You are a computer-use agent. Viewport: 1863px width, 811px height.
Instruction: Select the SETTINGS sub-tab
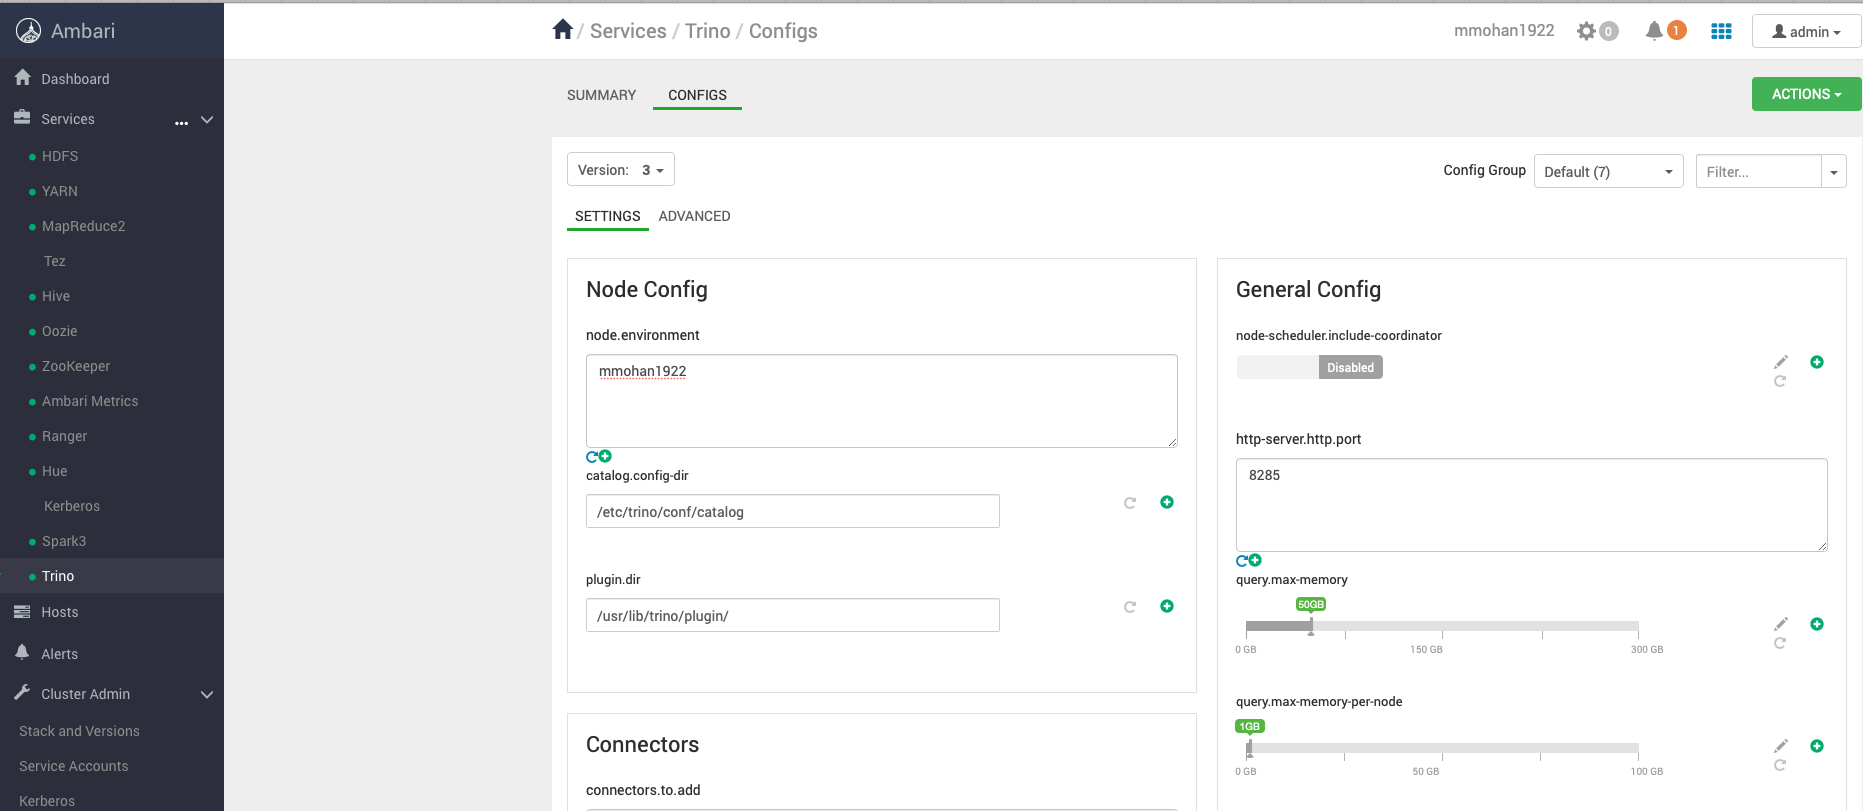coord(607,216)
